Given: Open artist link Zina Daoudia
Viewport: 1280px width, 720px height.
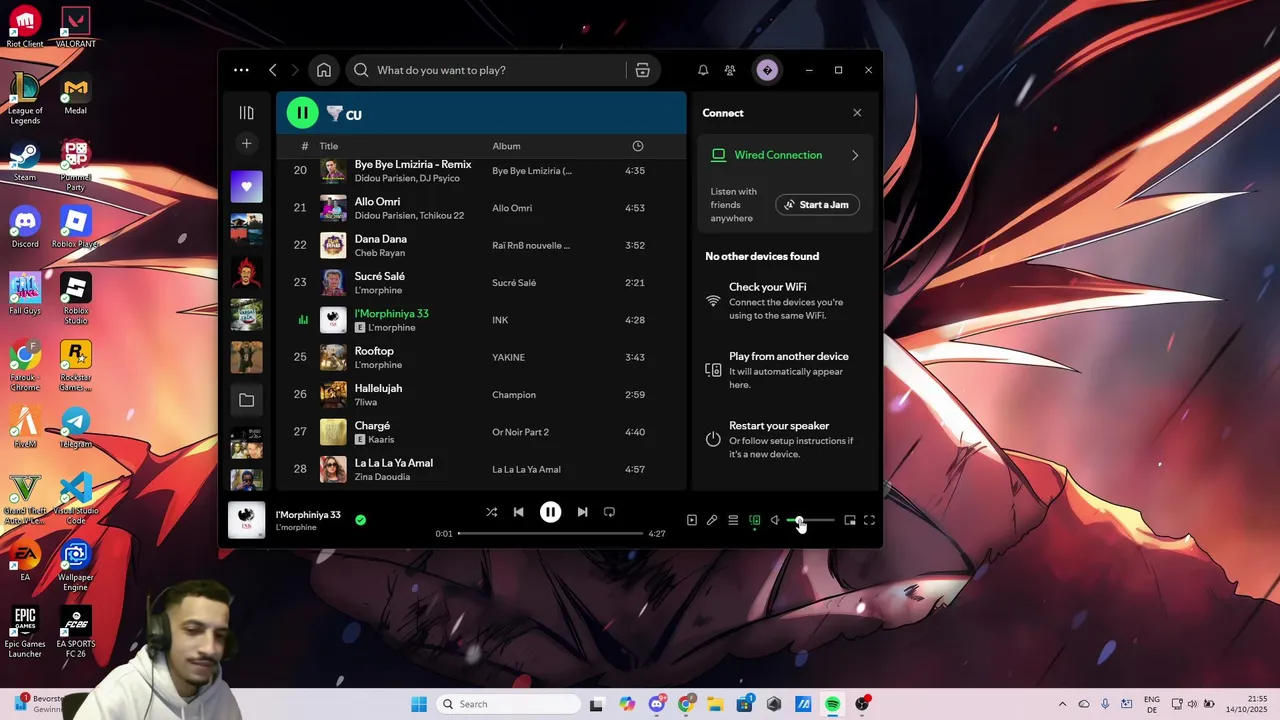Looking at the screenshot, I should click(382, 477).
